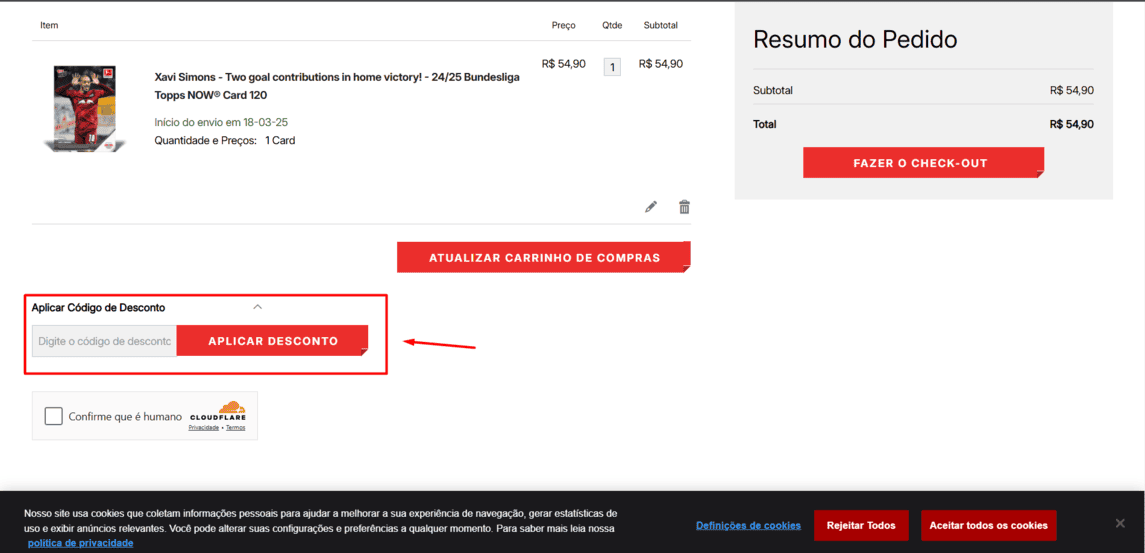Accept cookies via 'Aceitar todos os cookies'
The height and width of the screenshot is (553, 1145).
click(x=988, y=525)
